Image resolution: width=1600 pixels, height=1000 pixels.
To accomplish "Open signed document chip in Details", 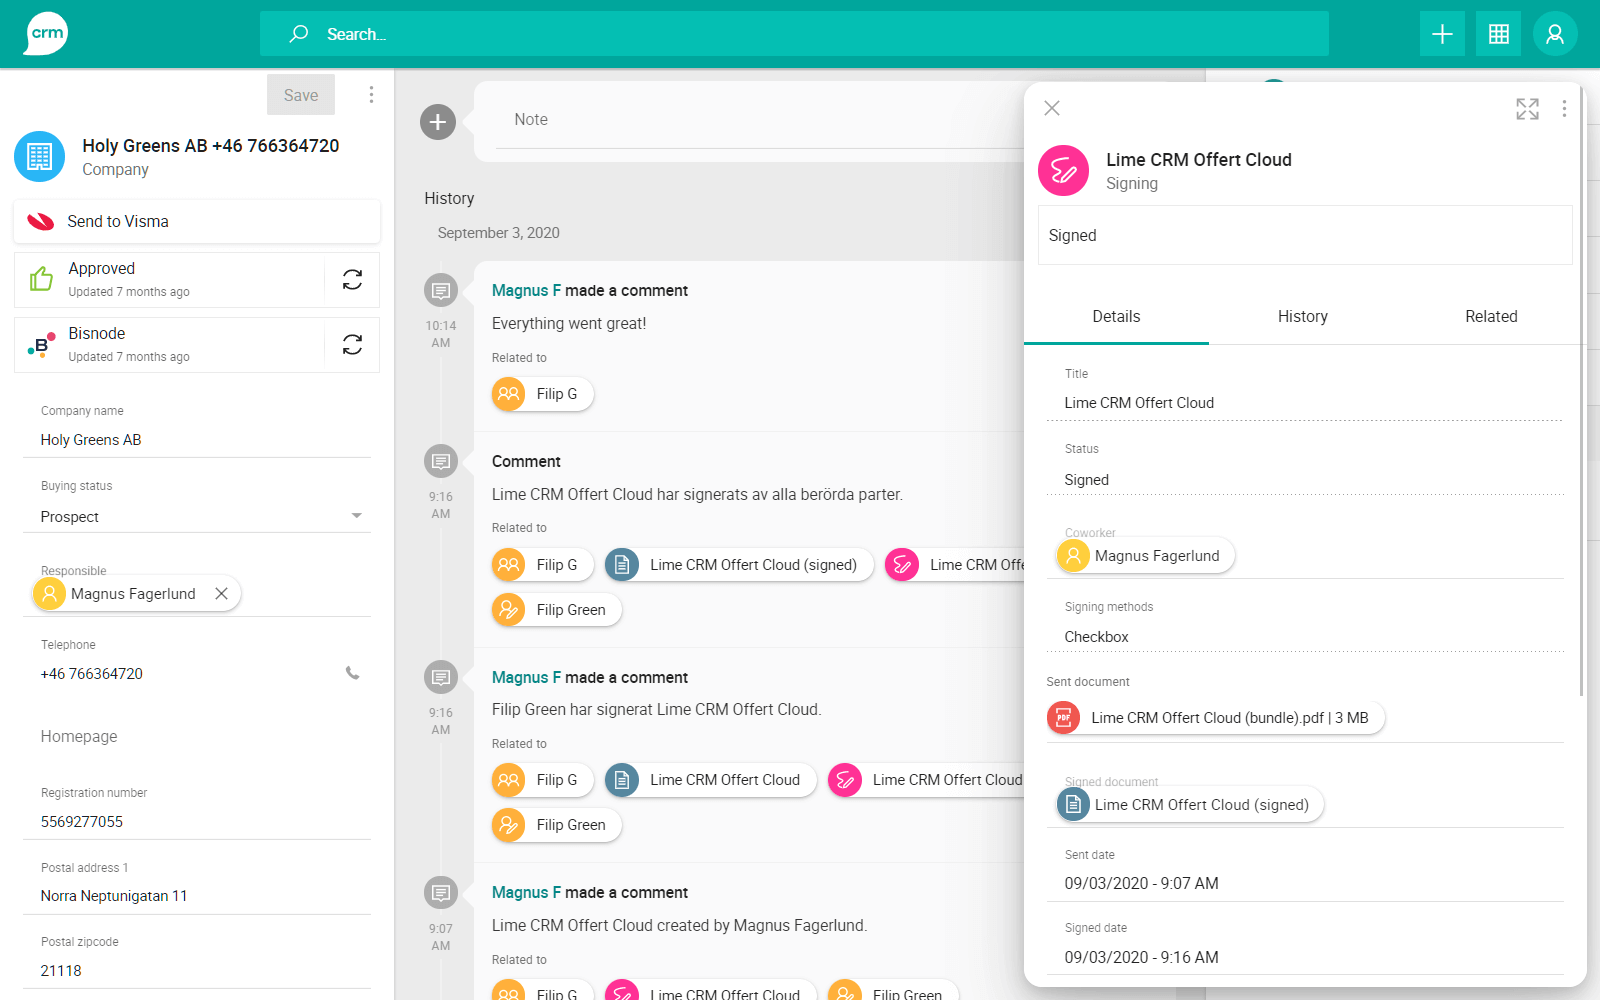I will 1190,805.
